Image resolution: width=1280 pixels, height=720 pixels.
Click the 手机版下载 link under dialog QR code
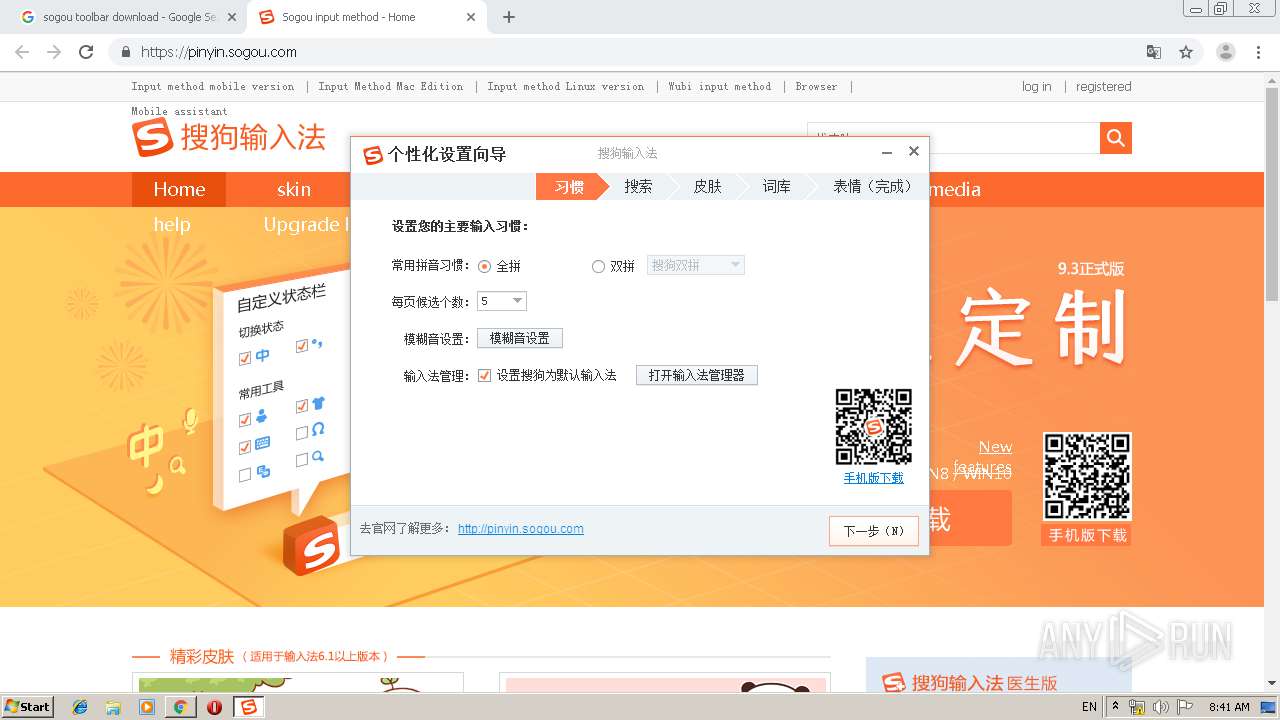pos(873,478)
